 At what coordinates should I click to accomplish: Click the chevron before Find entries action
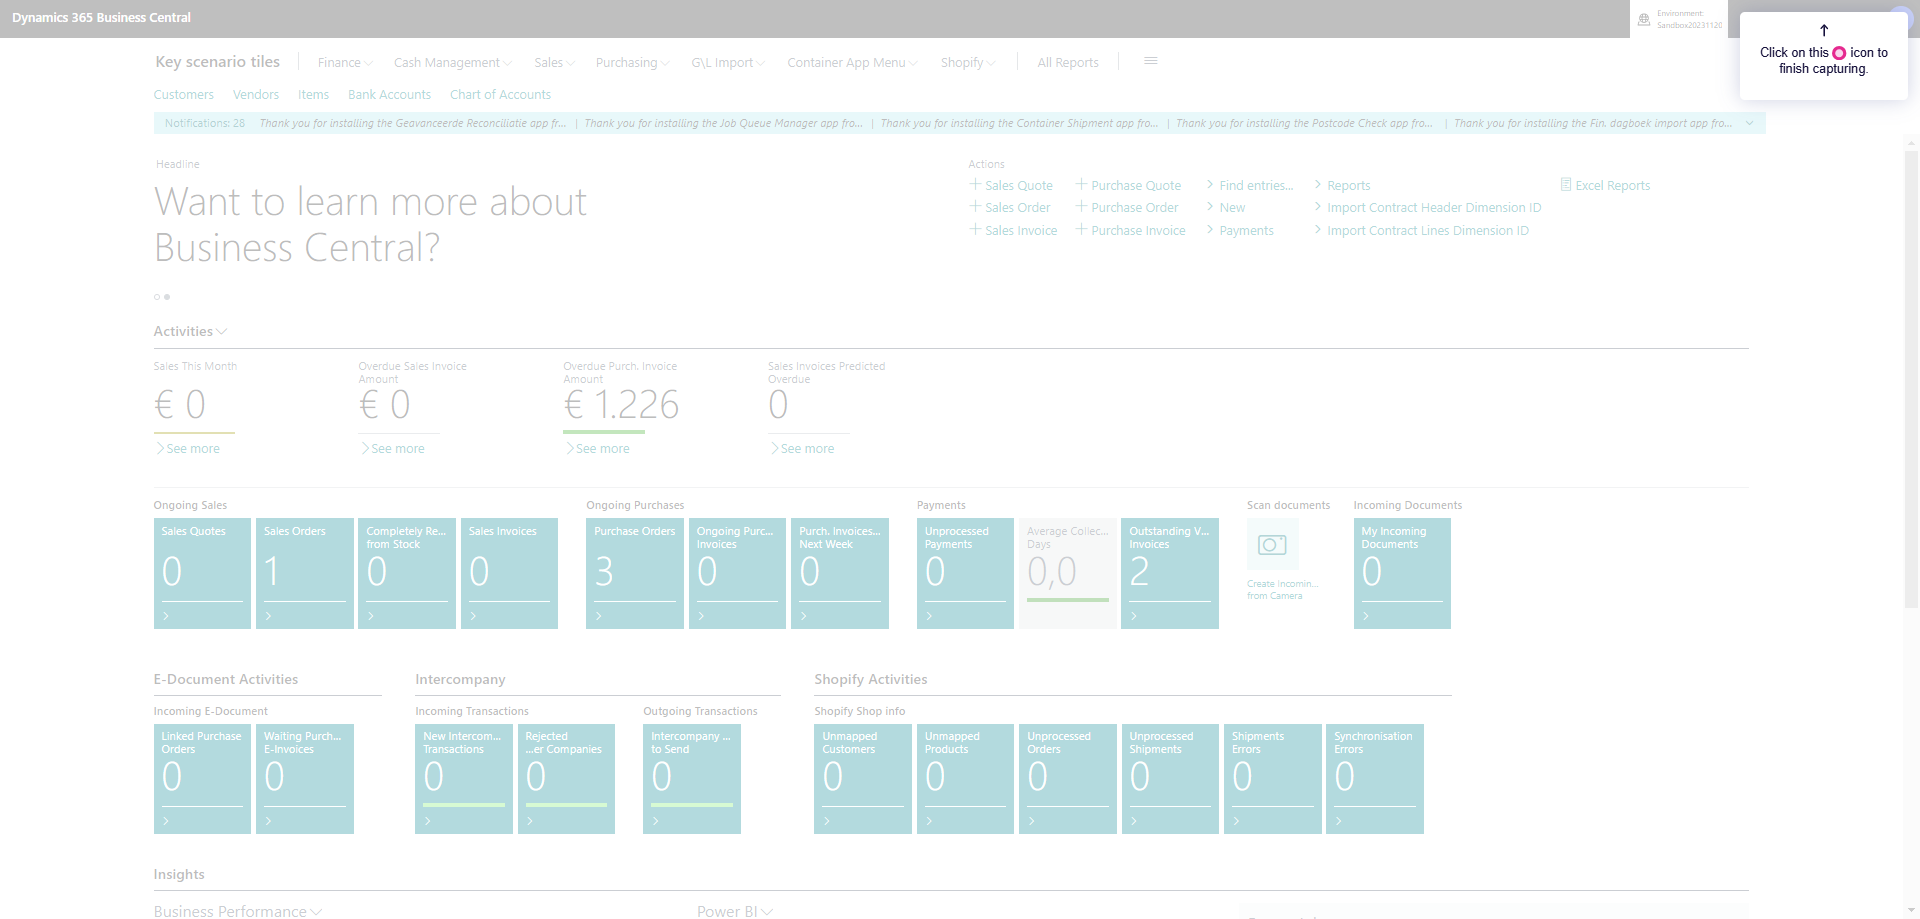point(1210,184)
